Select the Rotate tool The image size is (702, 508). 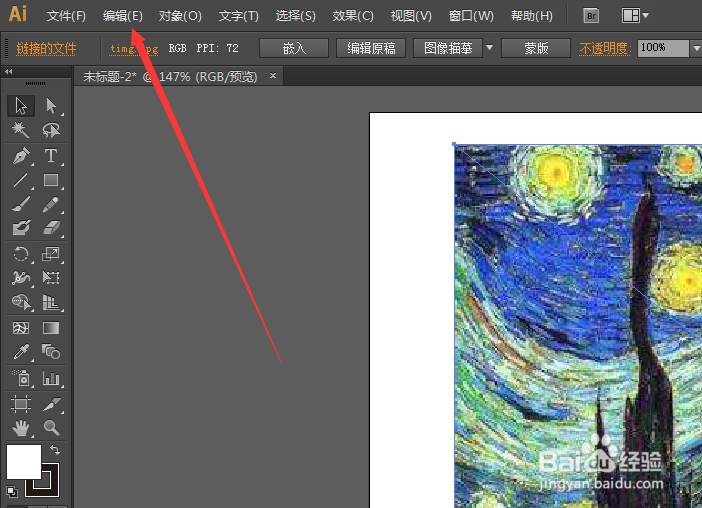[x=21, y=254]
